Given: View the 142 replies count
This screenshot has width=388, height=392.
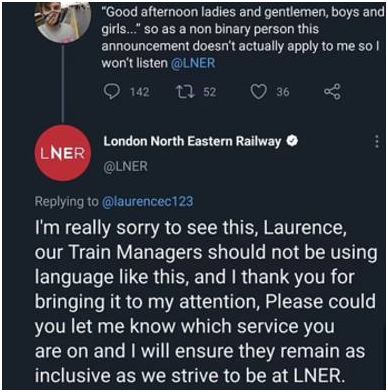Looking at the screenshot, I should click(x=139, y=92).
